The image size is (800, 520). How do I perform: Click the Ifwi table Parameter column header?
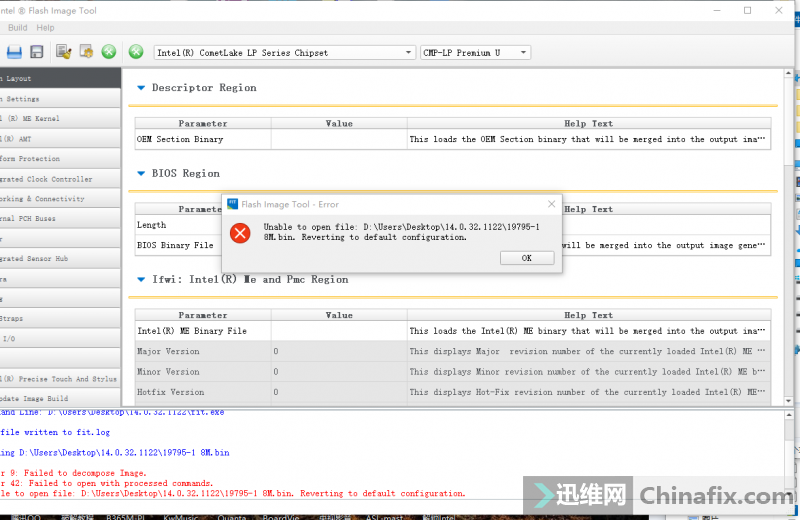[x=203, y=315]
